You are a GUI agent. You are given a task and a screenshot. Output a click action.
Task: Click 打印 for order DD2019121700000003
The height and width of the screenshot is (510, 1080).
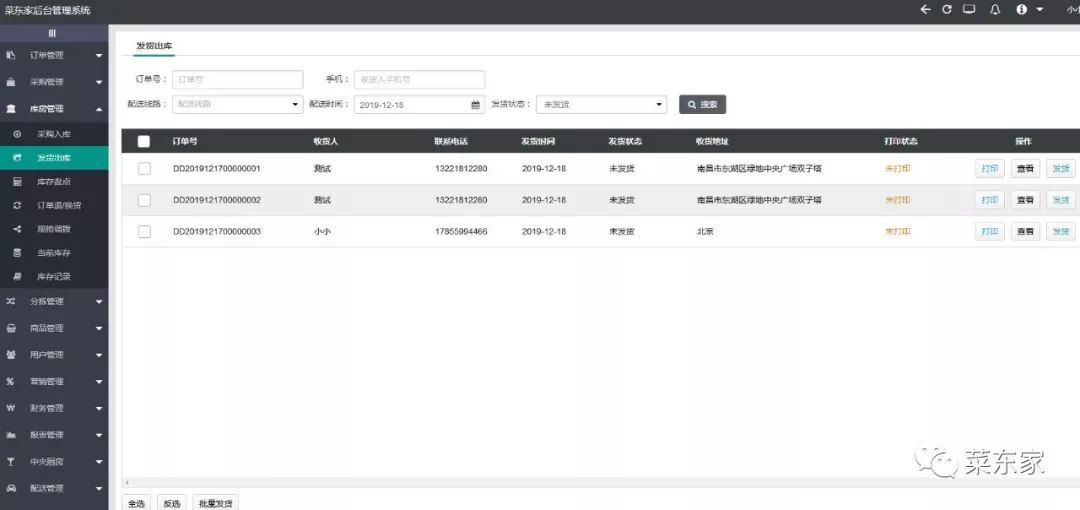tap(990, 232)
